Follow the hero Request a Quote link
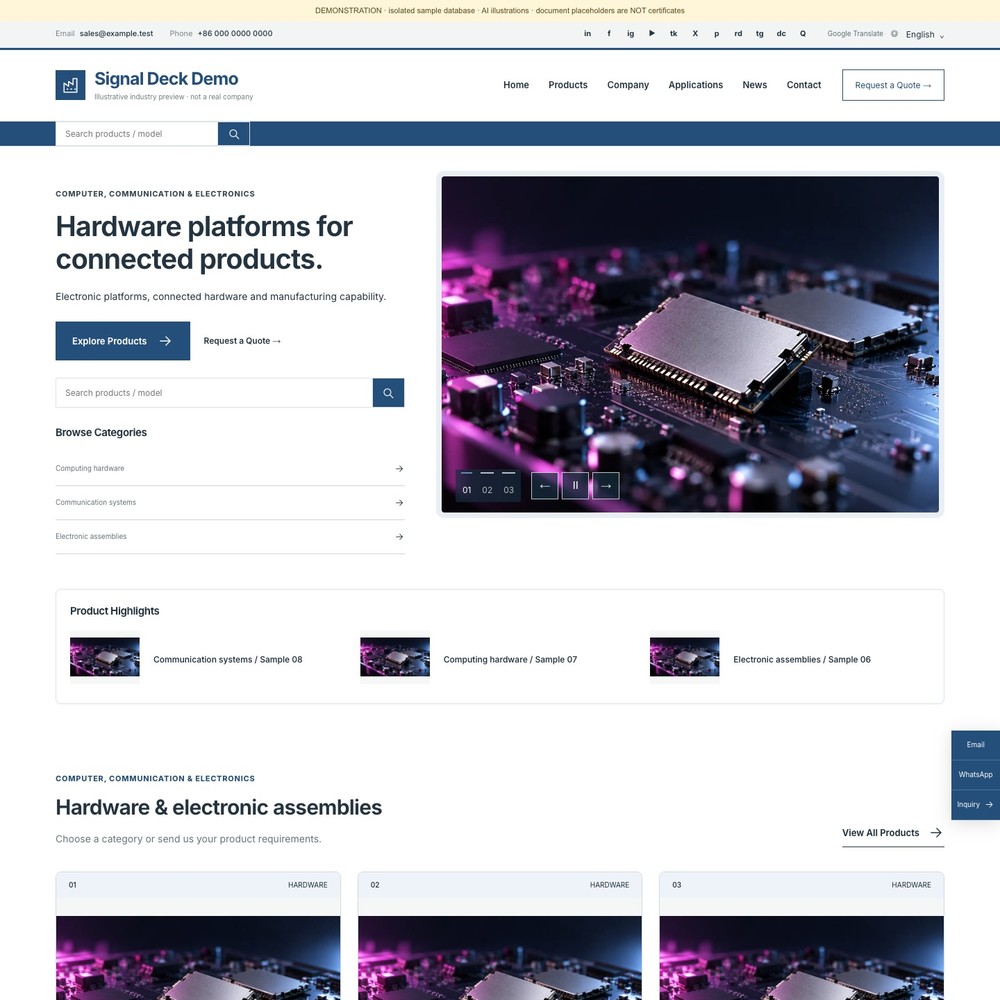Viewport: 1000px width, 1000px height. click(242, 341)
